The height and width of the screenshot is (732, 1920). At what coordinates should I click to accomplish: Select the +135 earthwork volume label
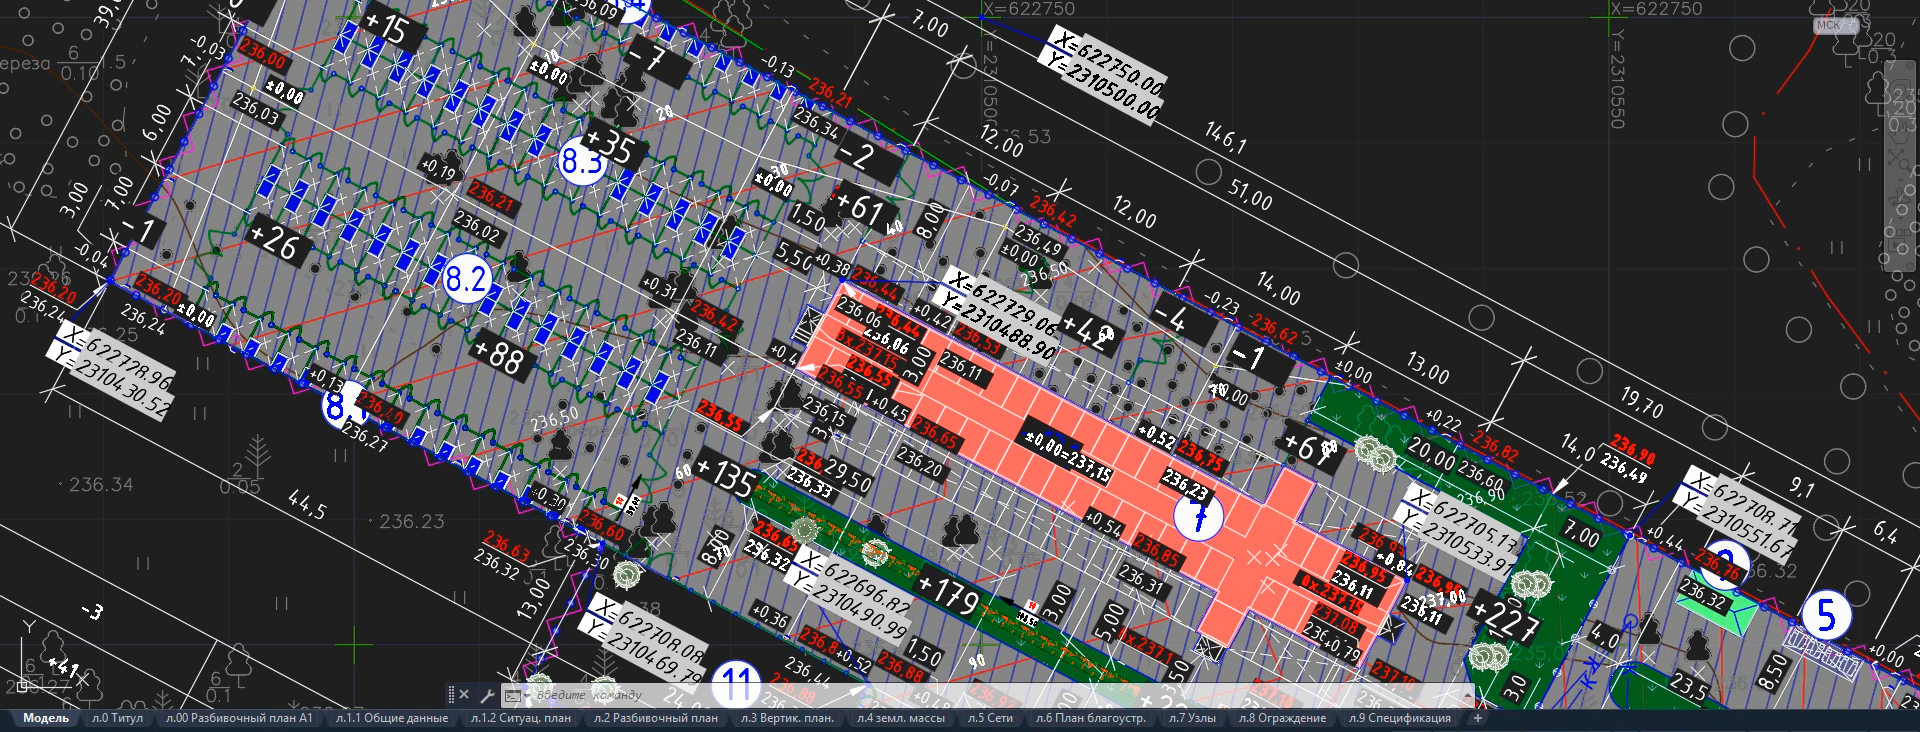pos(726,476)
